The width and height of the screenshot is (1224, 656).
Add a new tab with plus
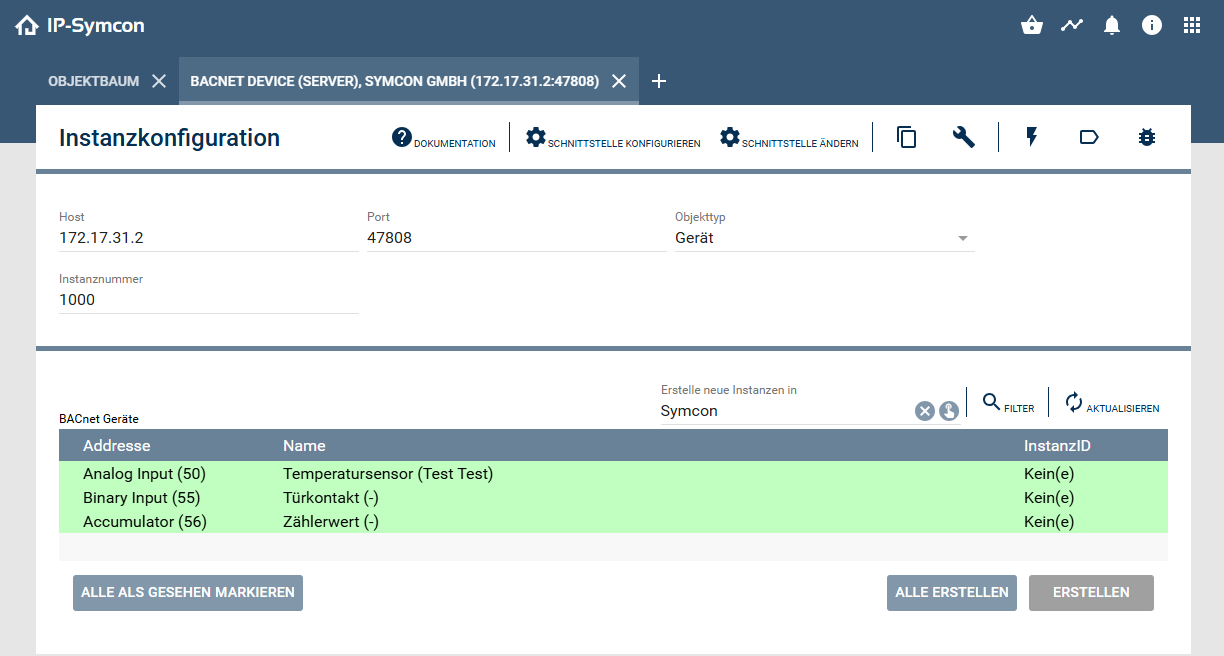point(659,81)
